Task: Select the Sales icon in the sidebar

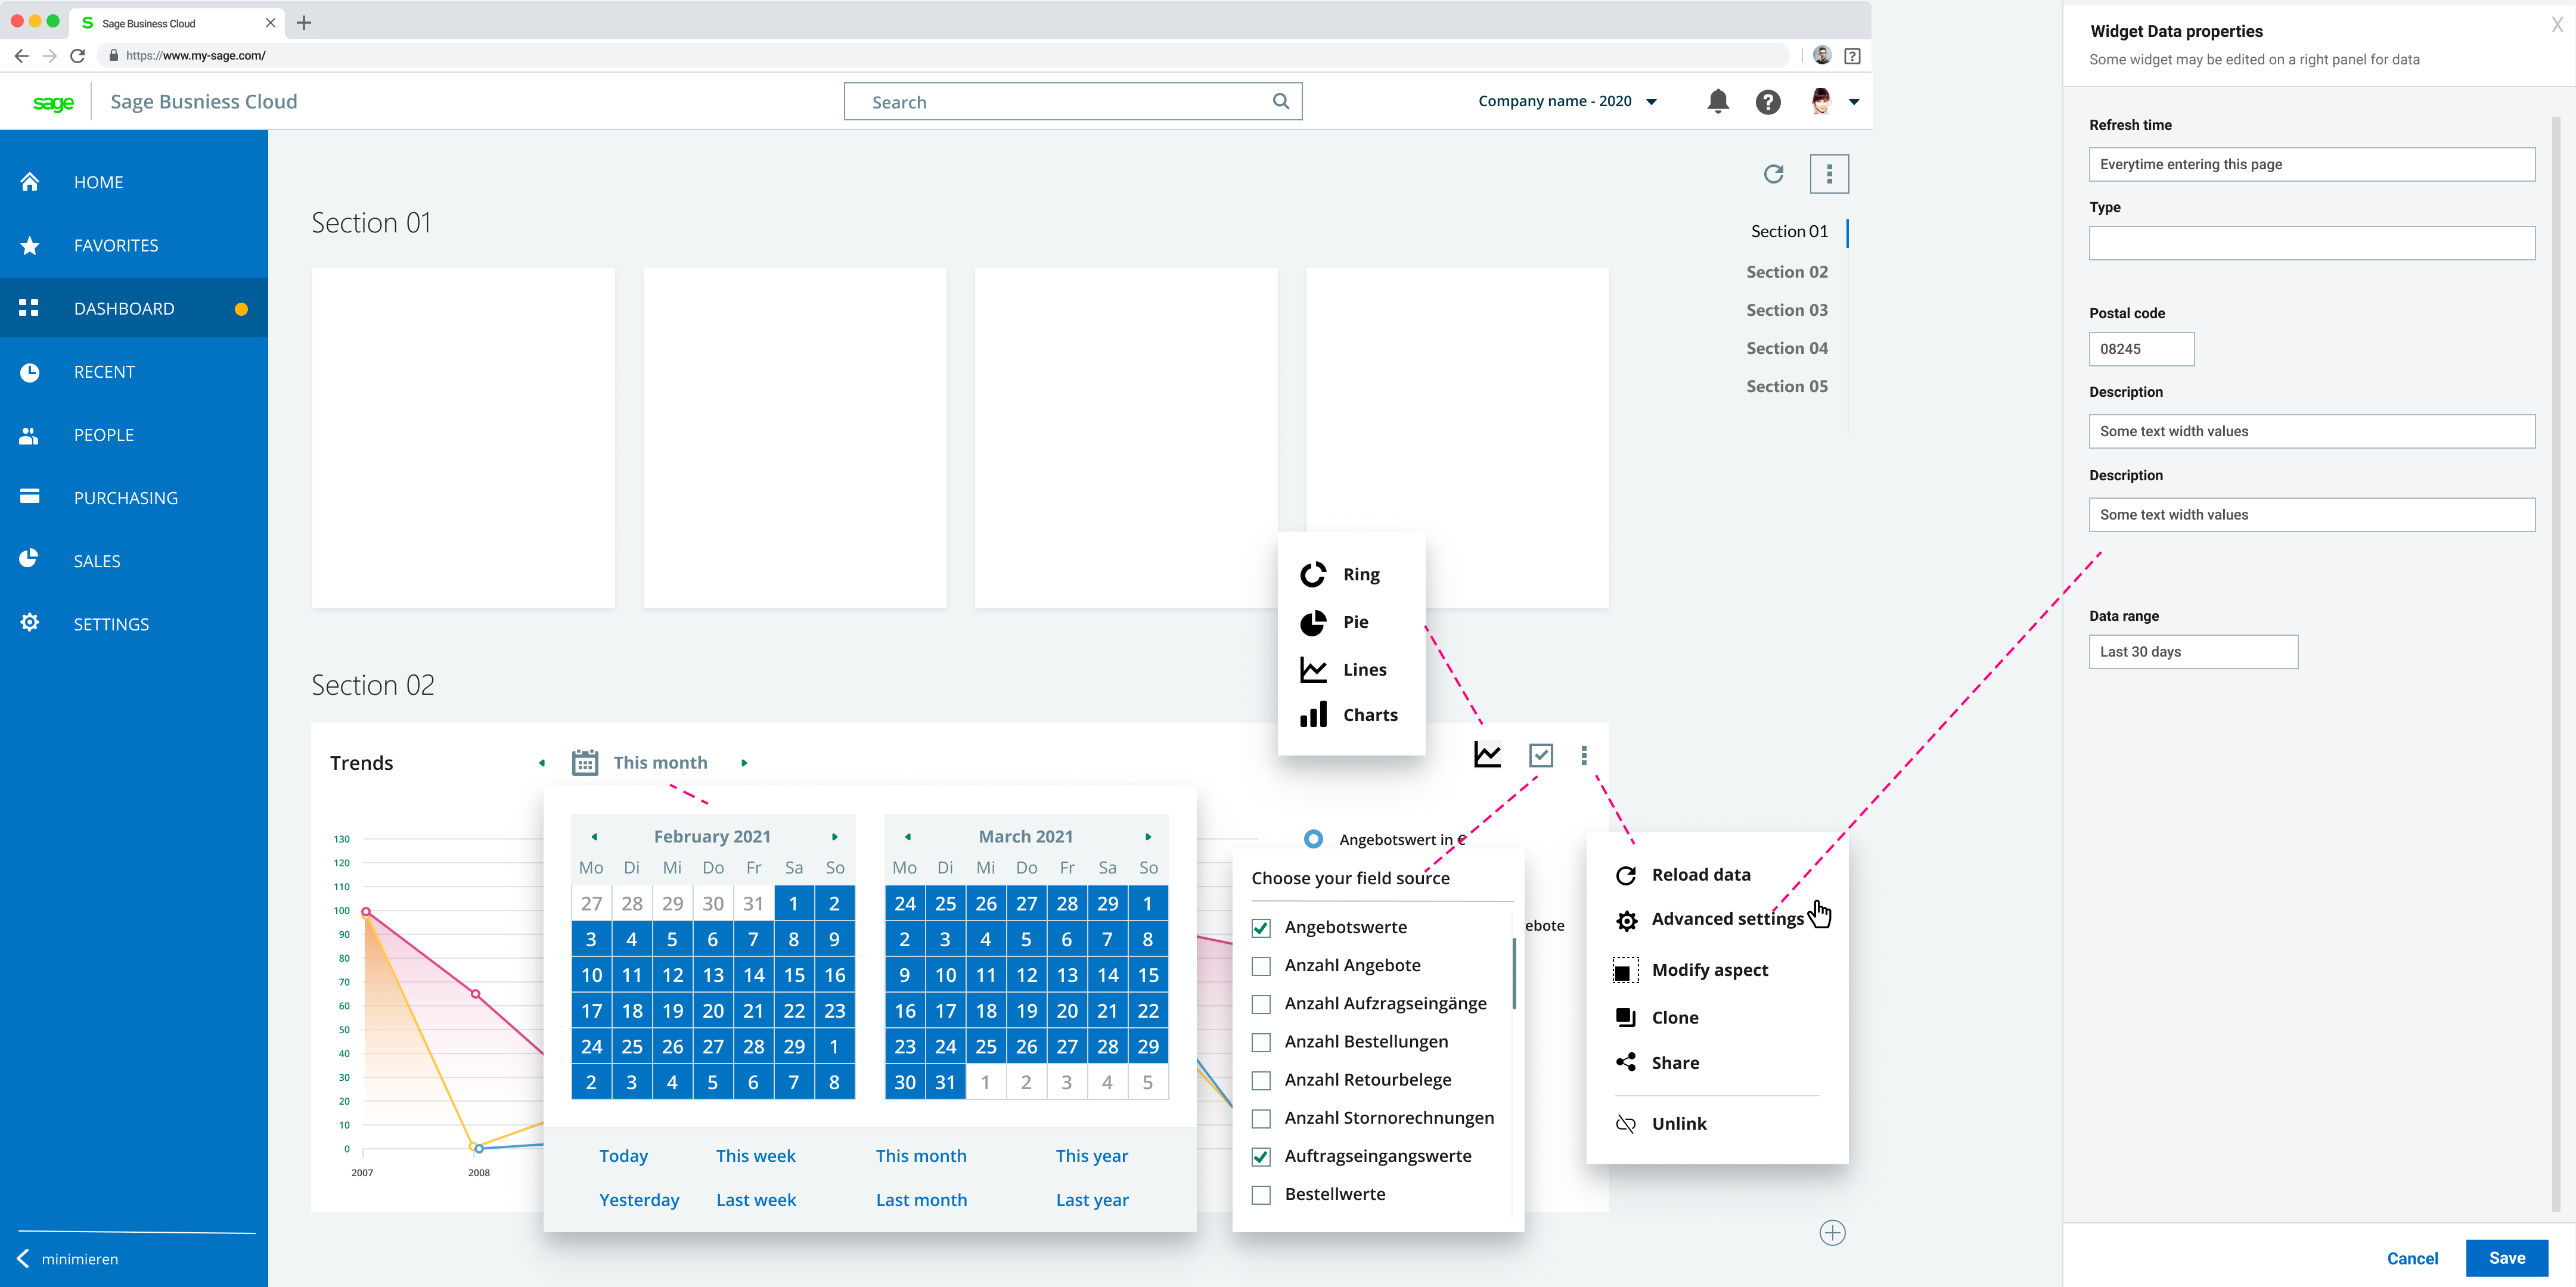Action: (x=30, y=560)
